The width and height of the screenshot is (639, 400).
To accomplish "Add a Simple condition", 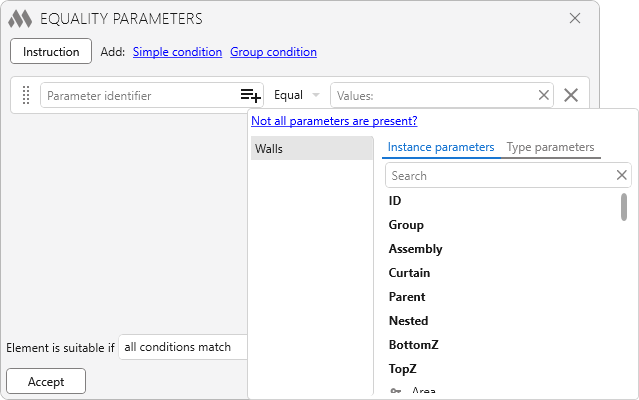I will [x=177, y=52].
